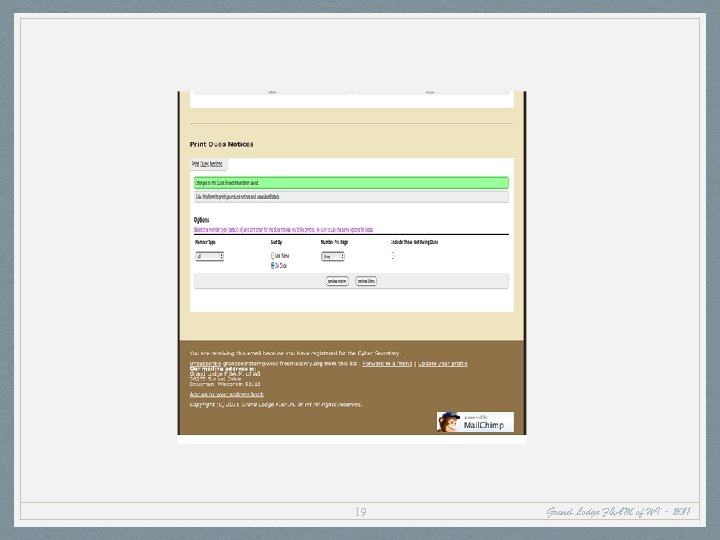Click the Update your profile link
Viewport: 720px width, 540px height.
pos(443,363)
